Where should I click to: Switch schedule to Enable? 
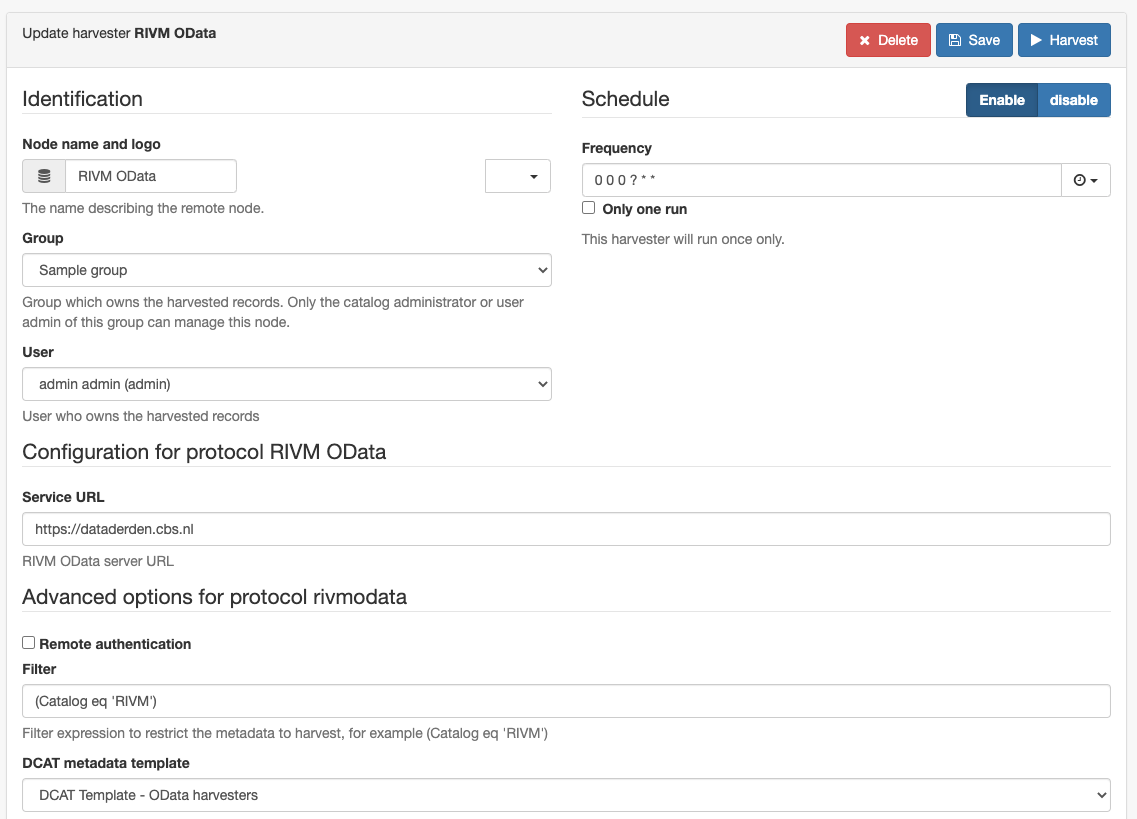[1002, 100]
